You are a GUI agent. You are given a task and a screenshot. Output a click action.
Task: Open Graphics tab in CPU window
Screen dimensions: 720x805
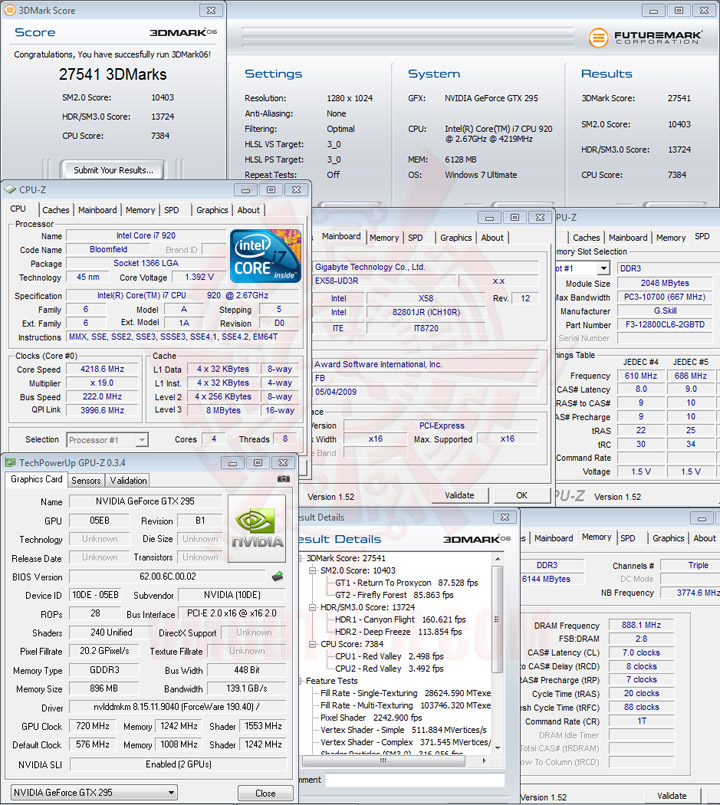(x=212, y=210)
